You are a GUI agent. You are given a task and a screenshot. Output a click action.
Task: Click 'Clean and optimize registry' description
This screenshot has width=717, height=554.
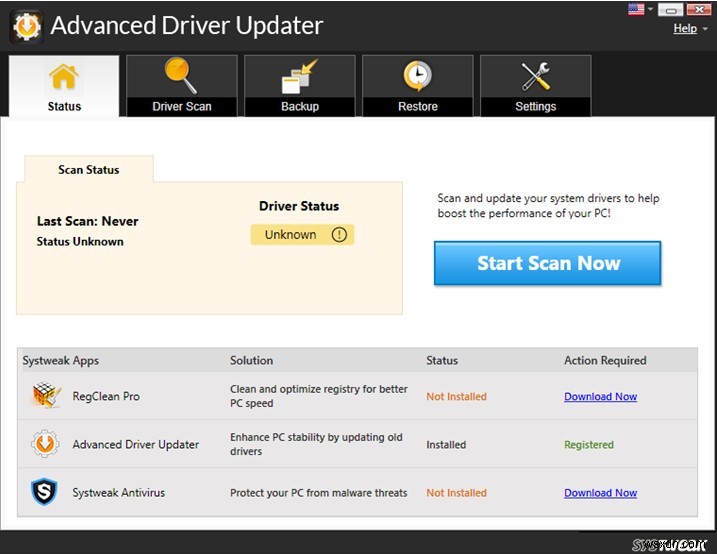coord(319,396)
